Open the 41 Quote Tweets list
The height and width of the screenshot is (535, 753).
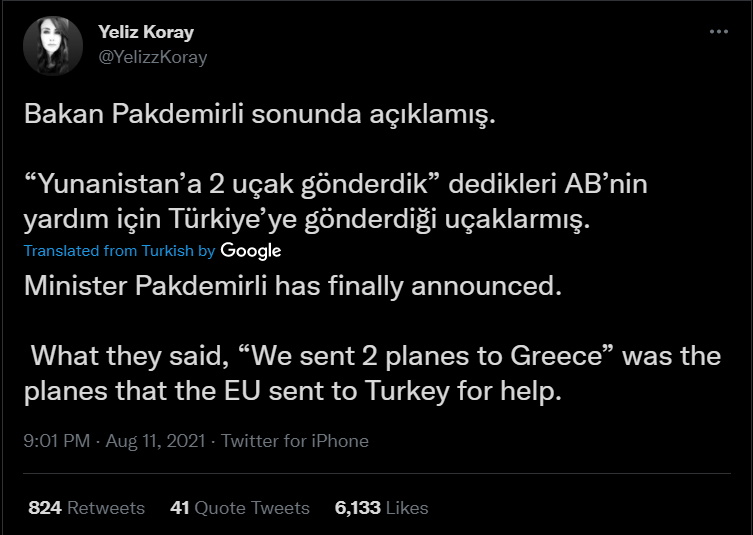click(x=240, y=508)
